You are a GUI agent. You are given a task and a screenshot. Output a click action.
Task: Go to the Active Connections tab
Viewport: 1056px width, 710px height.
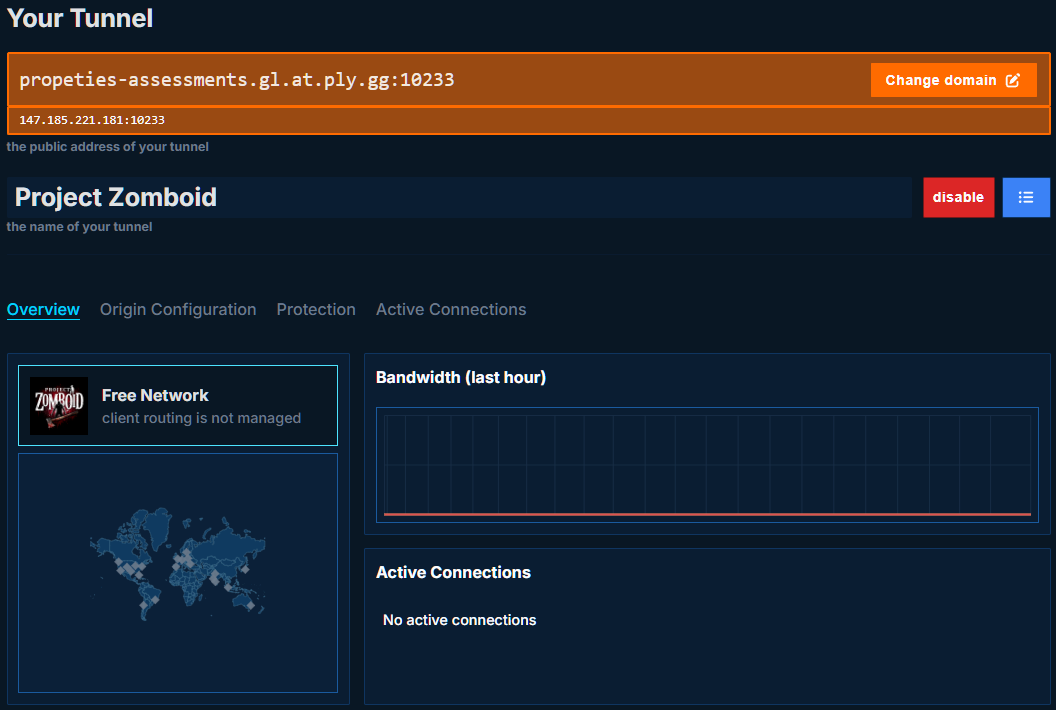[x=451, y=309]
